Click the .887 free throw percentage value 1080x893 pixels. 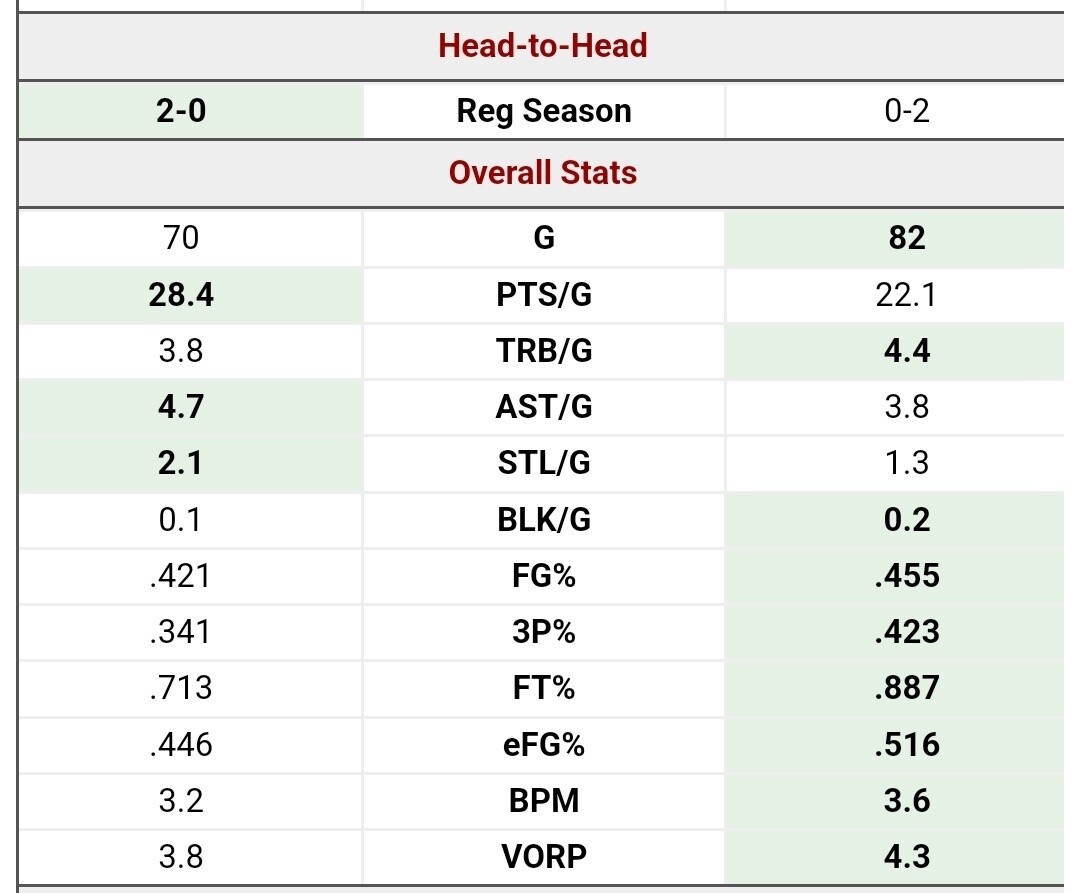[x=907, y=688]
